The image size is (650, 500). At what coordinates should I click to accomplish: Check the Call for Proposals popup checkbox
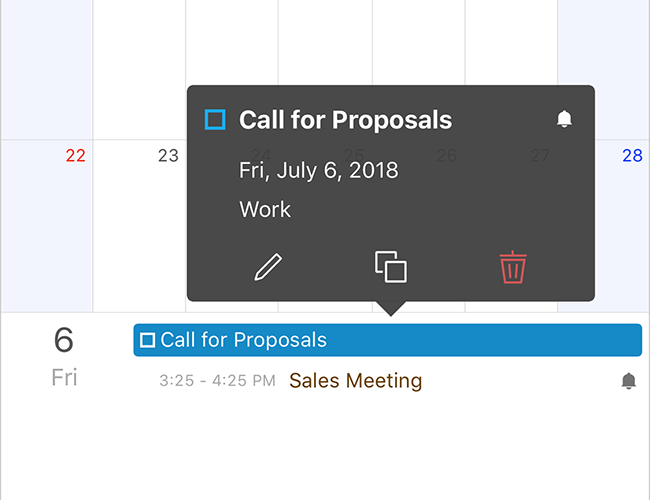coord(215,120)
